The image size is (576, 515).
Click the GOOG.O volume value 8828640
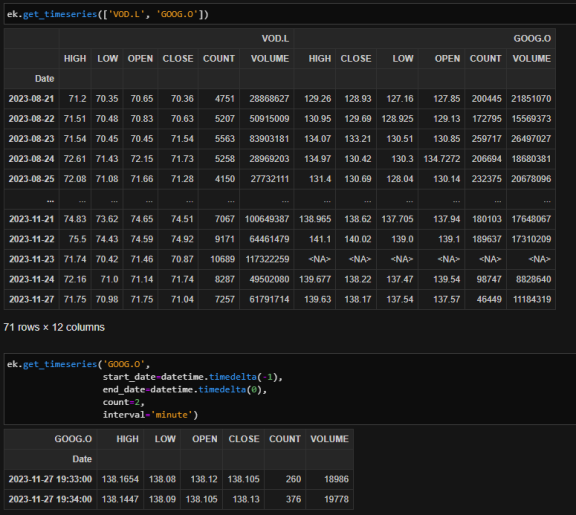[x=533, y=279]
